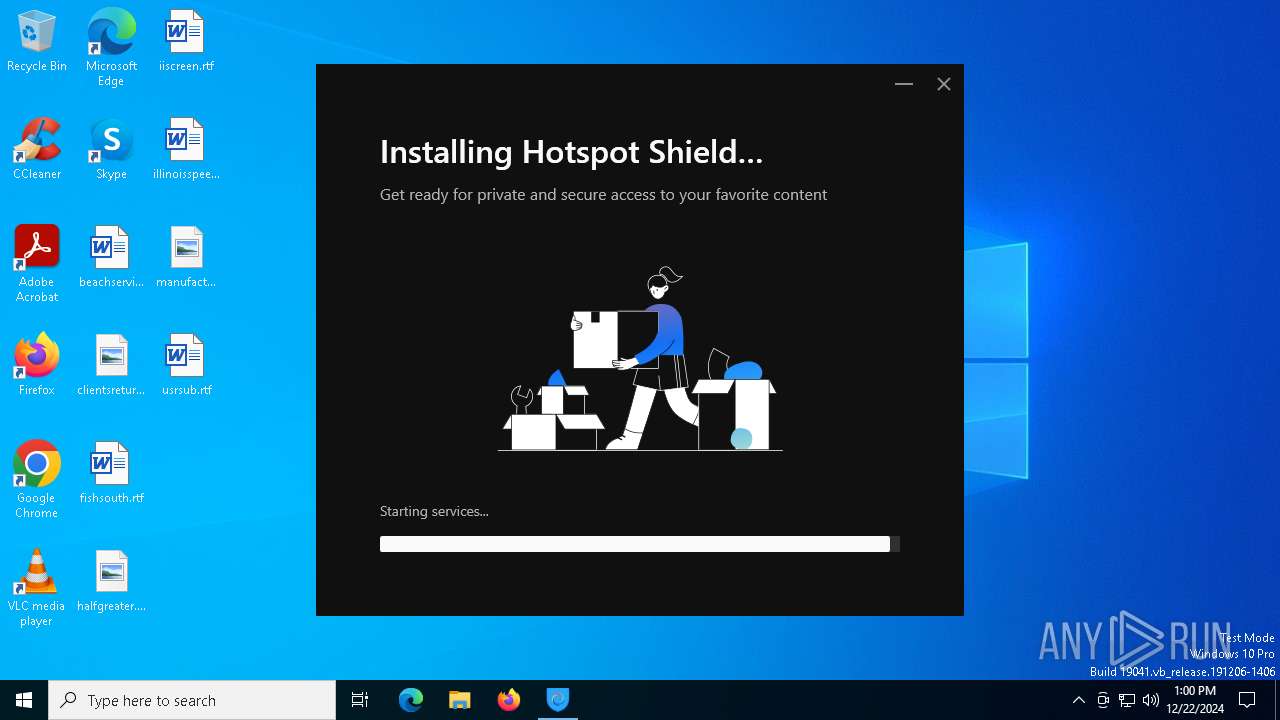This screenshot has height=720, width=1280.
Task: Select the VLC media player shortcut
Action: [37, 588]
